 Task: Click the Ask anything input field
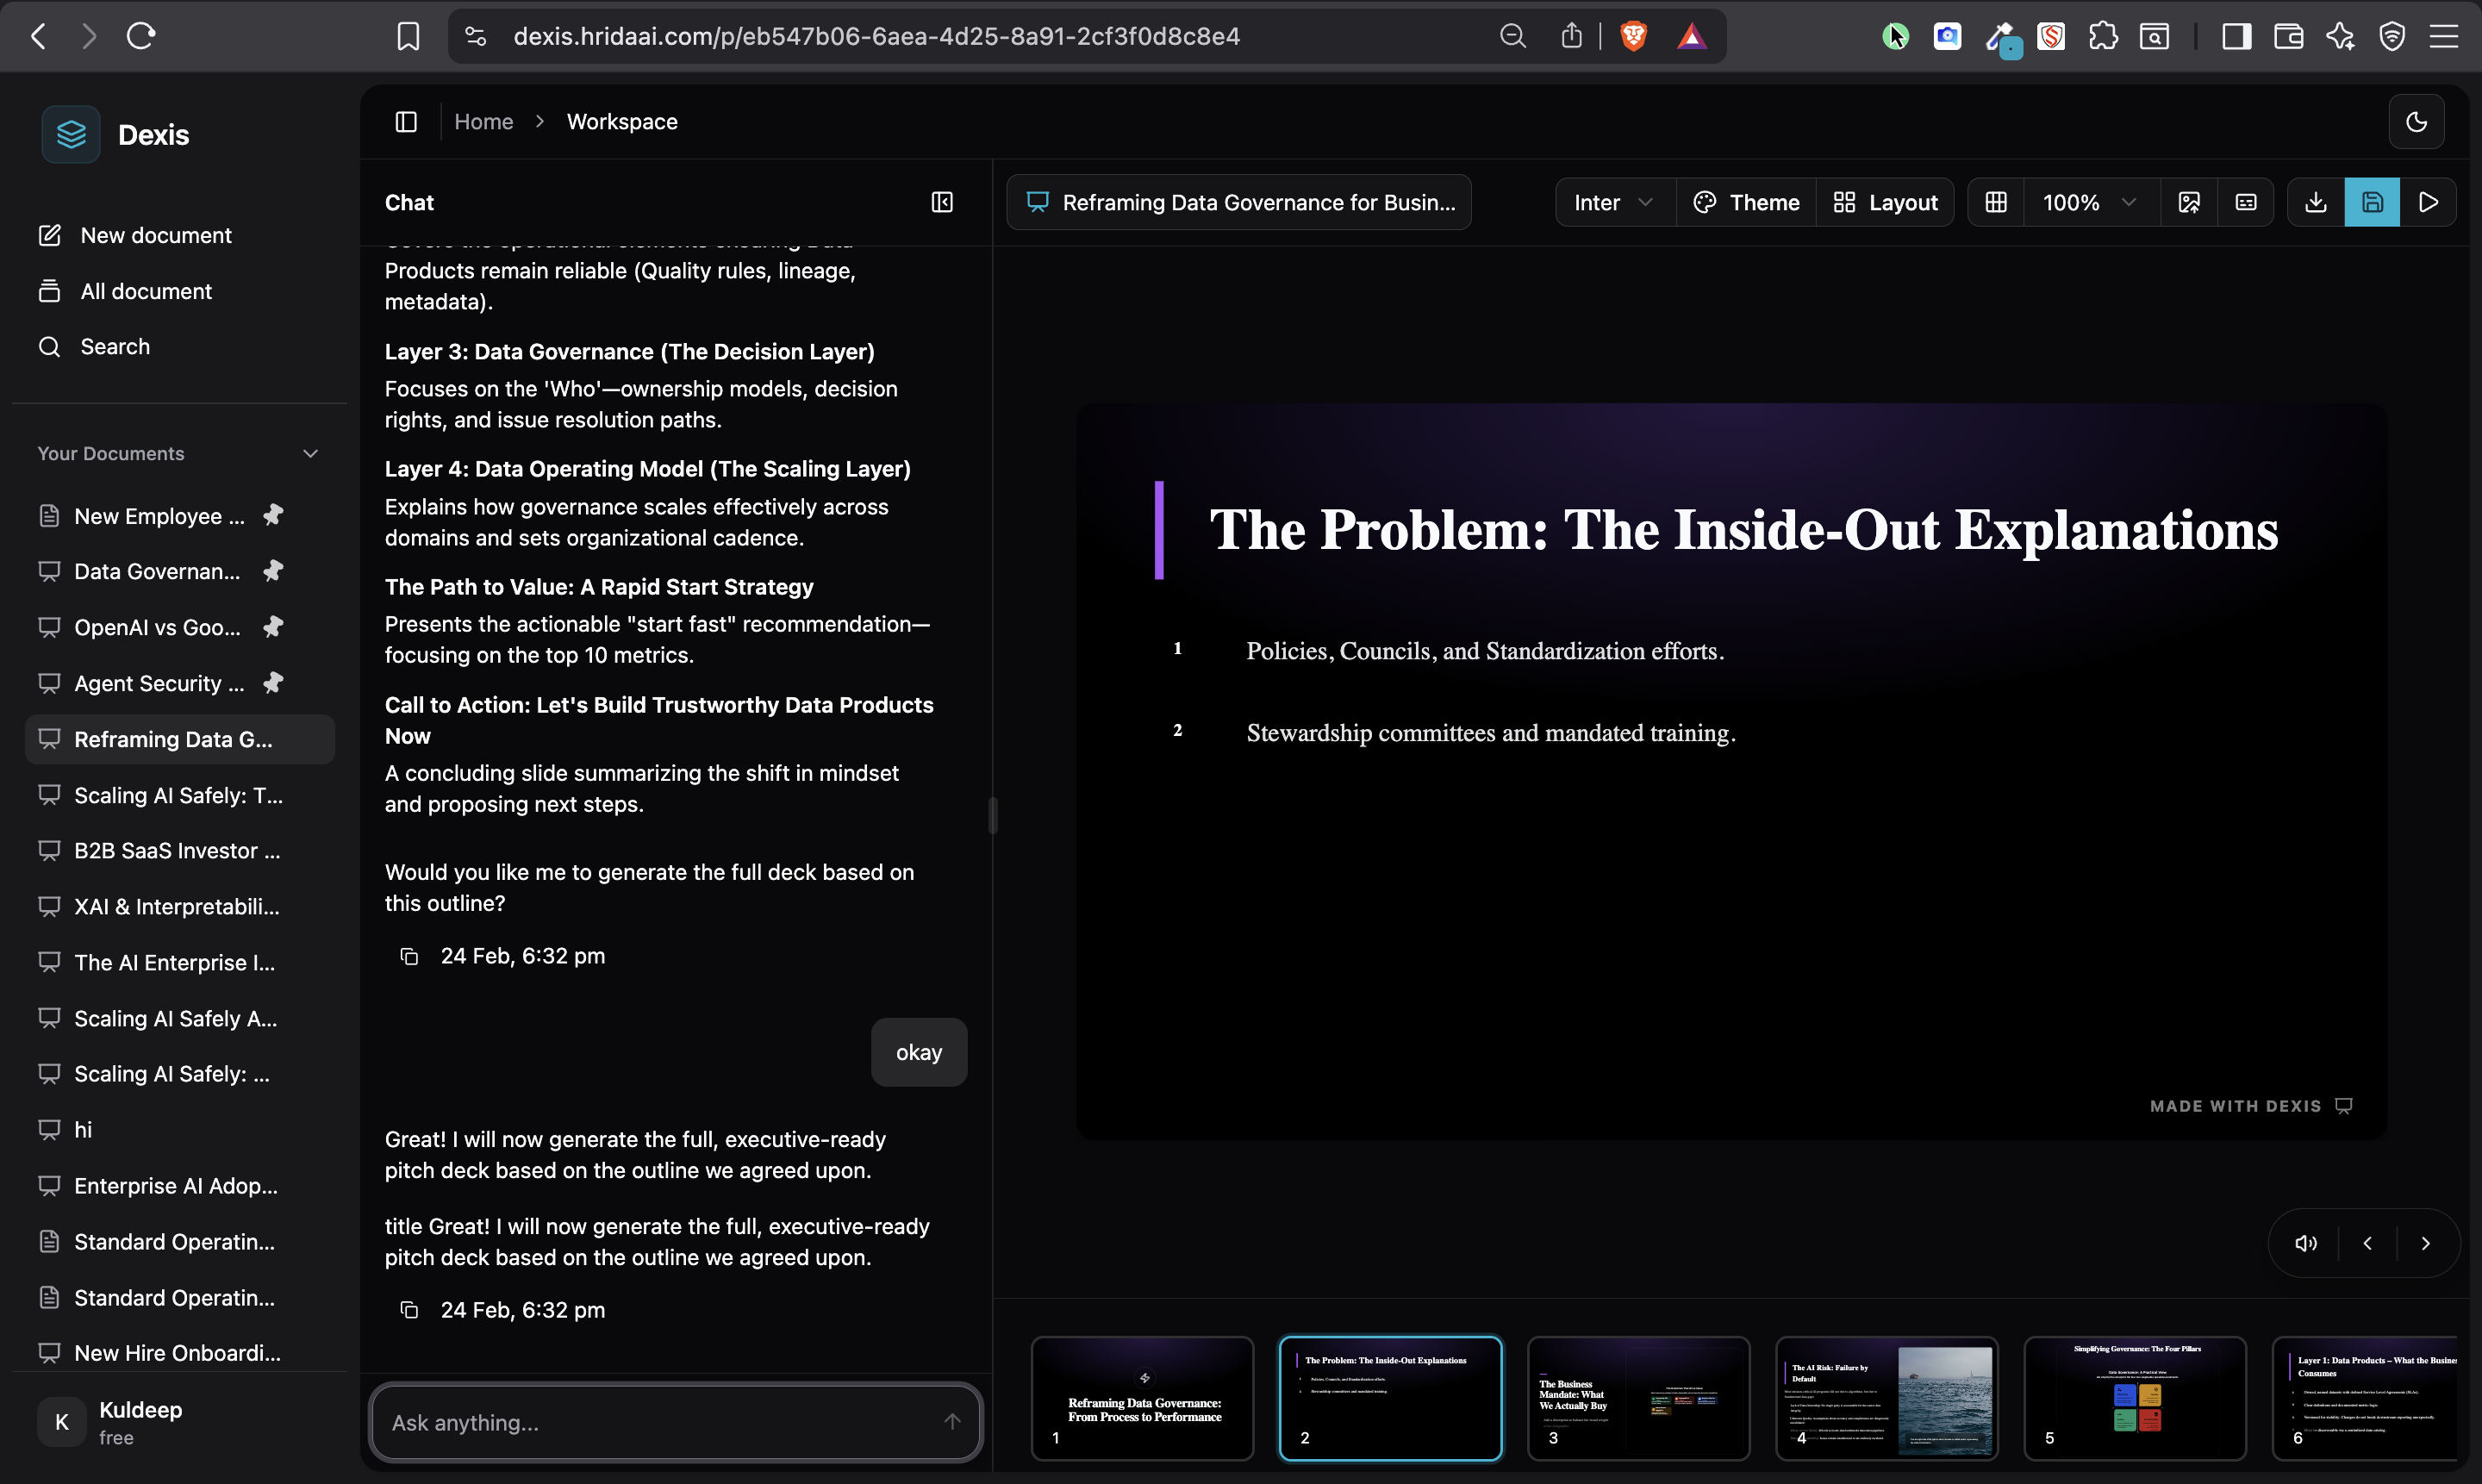(660, 1422)
